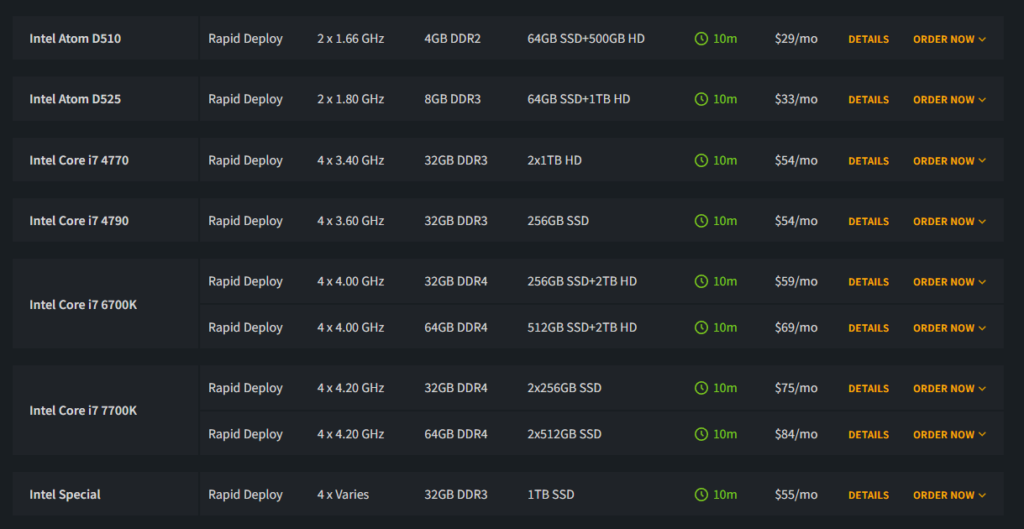The width and height of the screenshot is (1024, 529).
Task: Expand Order Now for Intel Atom D510
Action: point(949,40)
